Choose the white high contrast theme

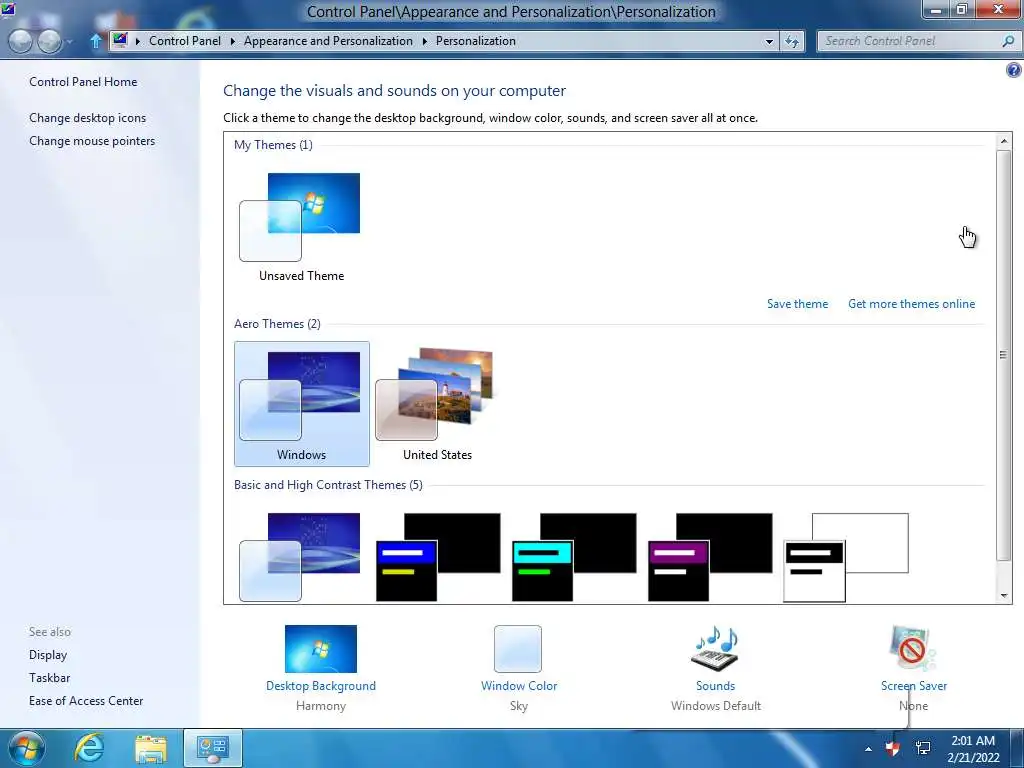tap(846, 557)
